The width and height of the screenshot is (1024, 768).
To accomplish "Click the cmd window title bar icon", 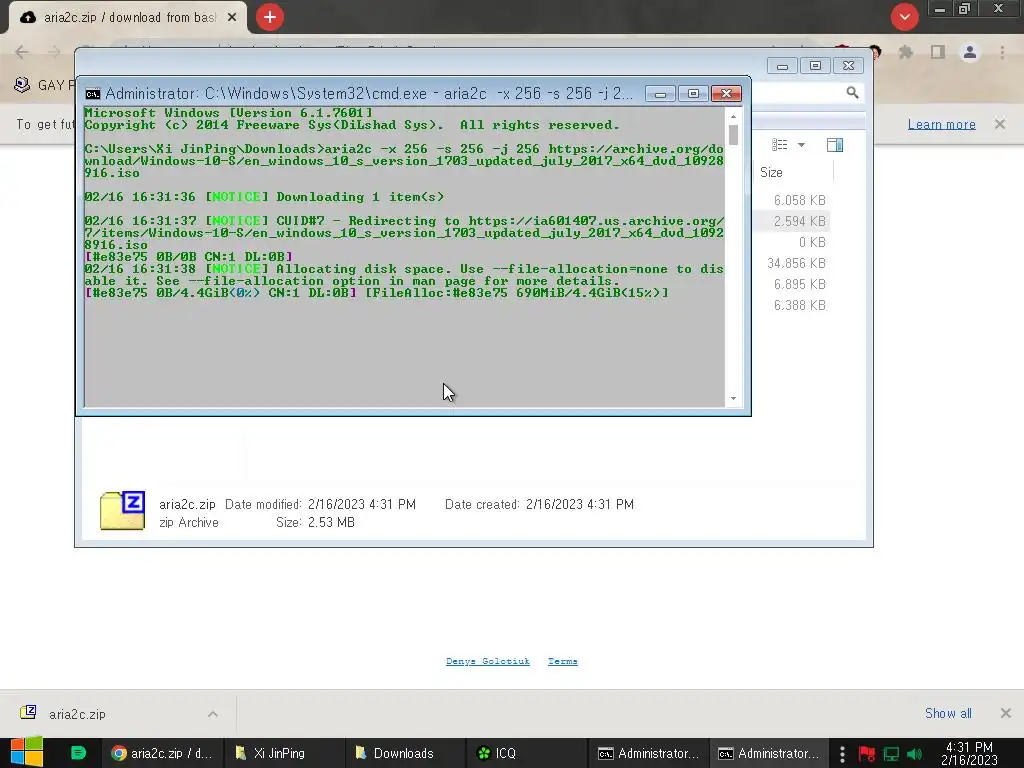I will click(93, 94).
